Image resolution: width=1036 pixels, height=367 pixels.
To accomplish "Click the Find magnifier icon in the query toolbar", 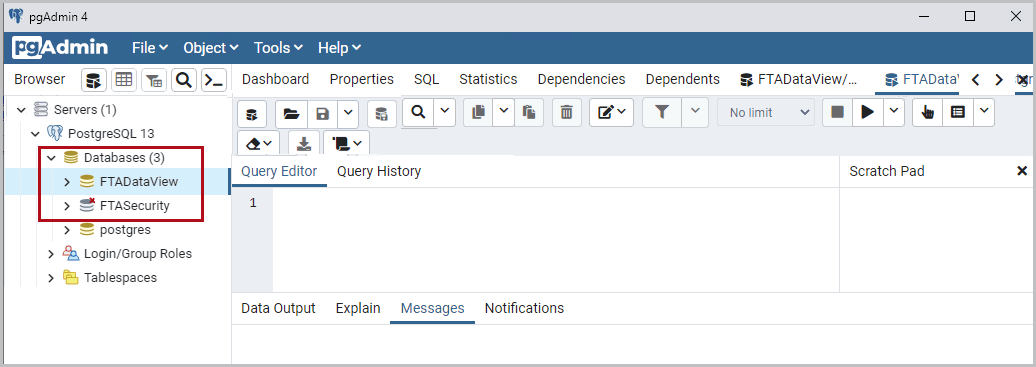I will pyautogui.click(x=418, y=112).
